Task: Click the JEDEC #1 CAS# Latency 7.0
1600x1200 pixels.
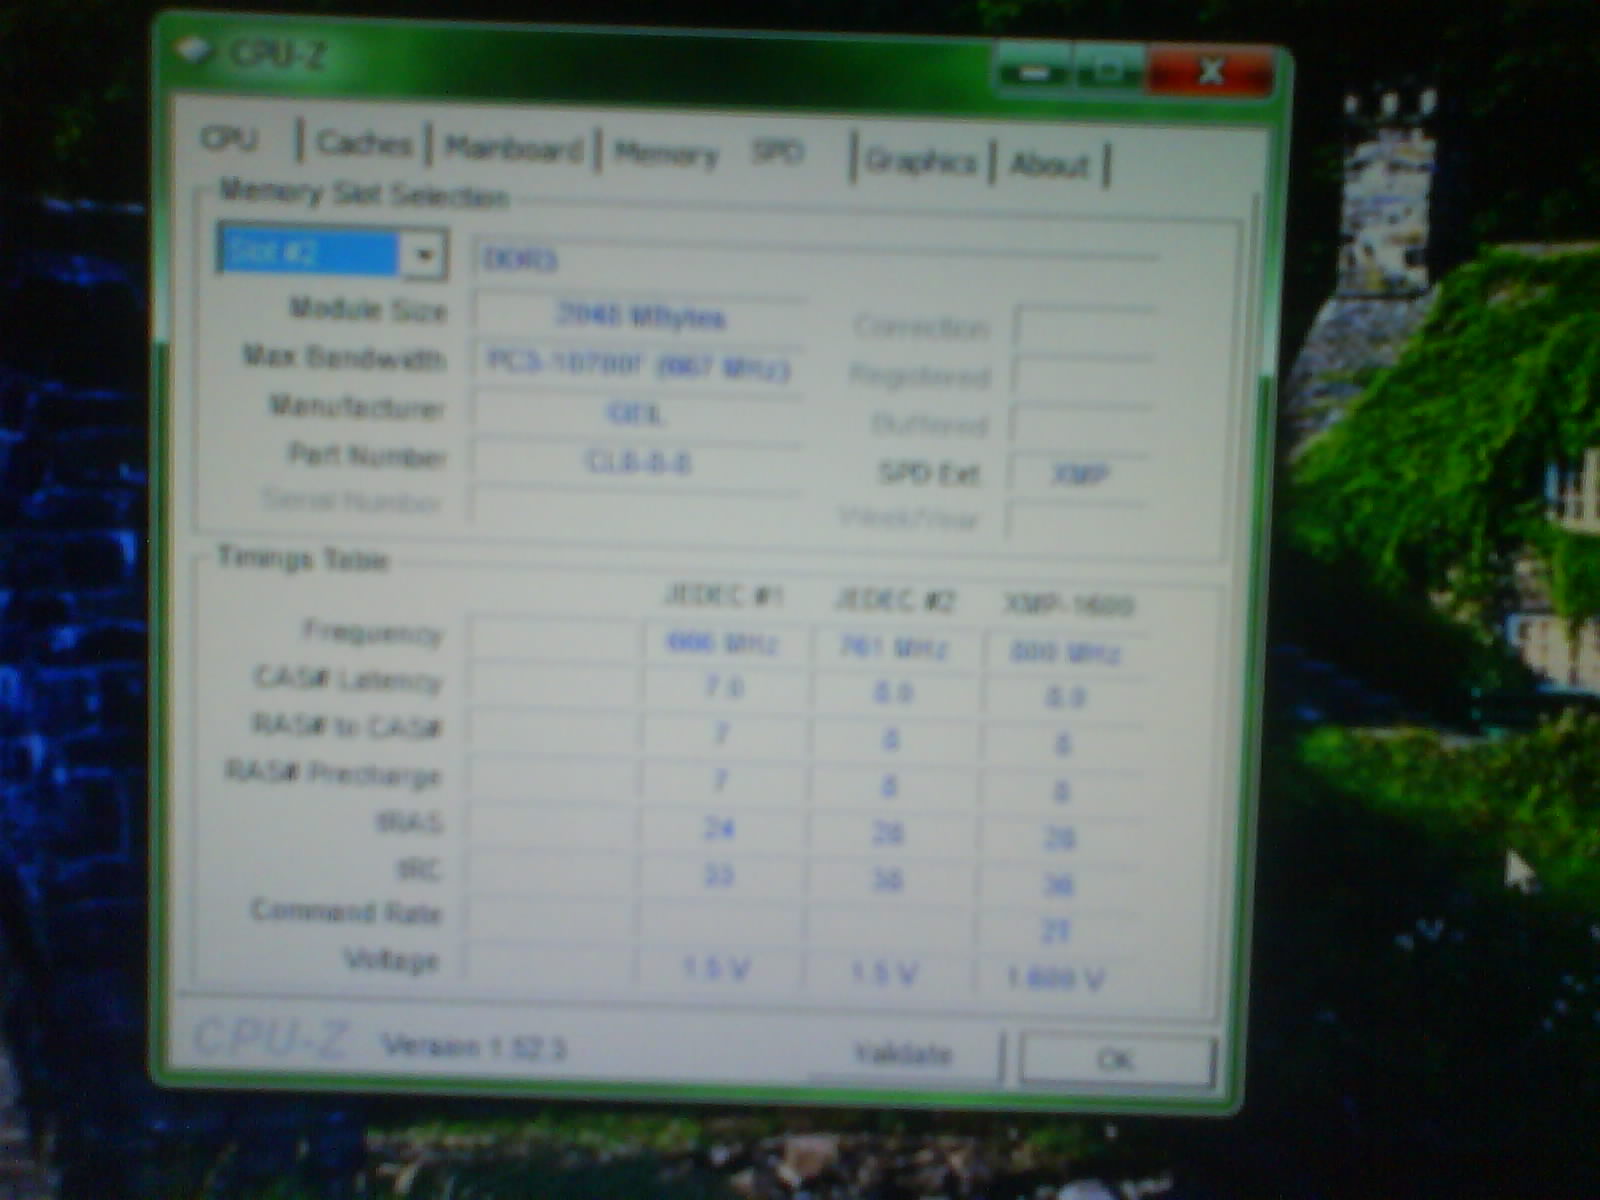Action: pyautogui.click(x=722, y=688)
